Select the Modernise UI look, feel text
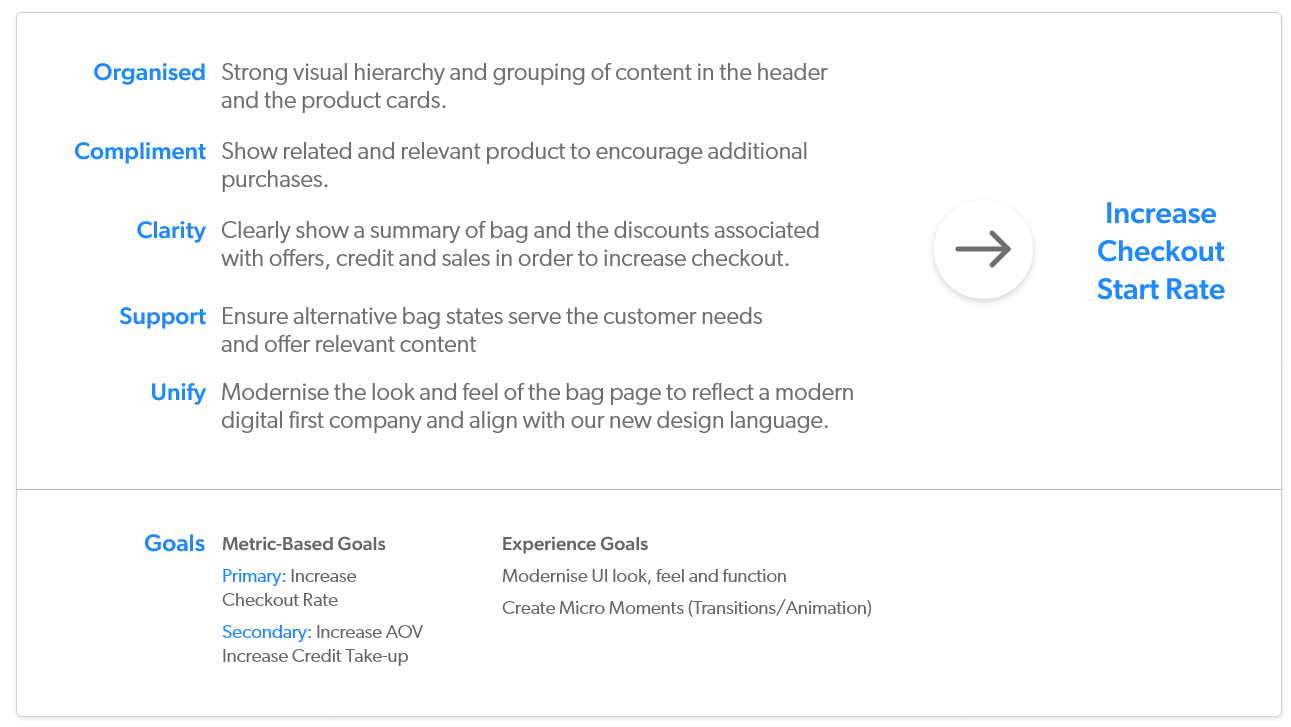Screen dimensions: 1291x727 tap(644, 576)
